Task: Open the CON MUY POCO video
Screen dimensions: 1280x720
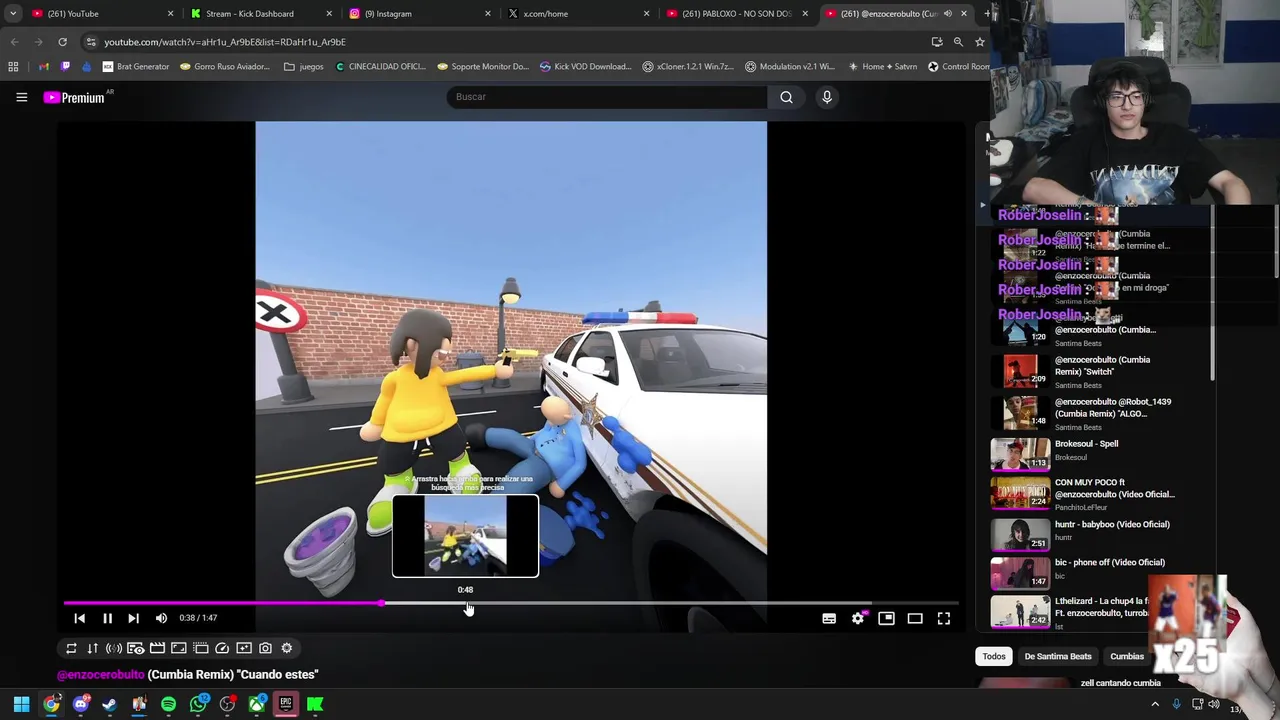Action: click(x=1083, y=493)
